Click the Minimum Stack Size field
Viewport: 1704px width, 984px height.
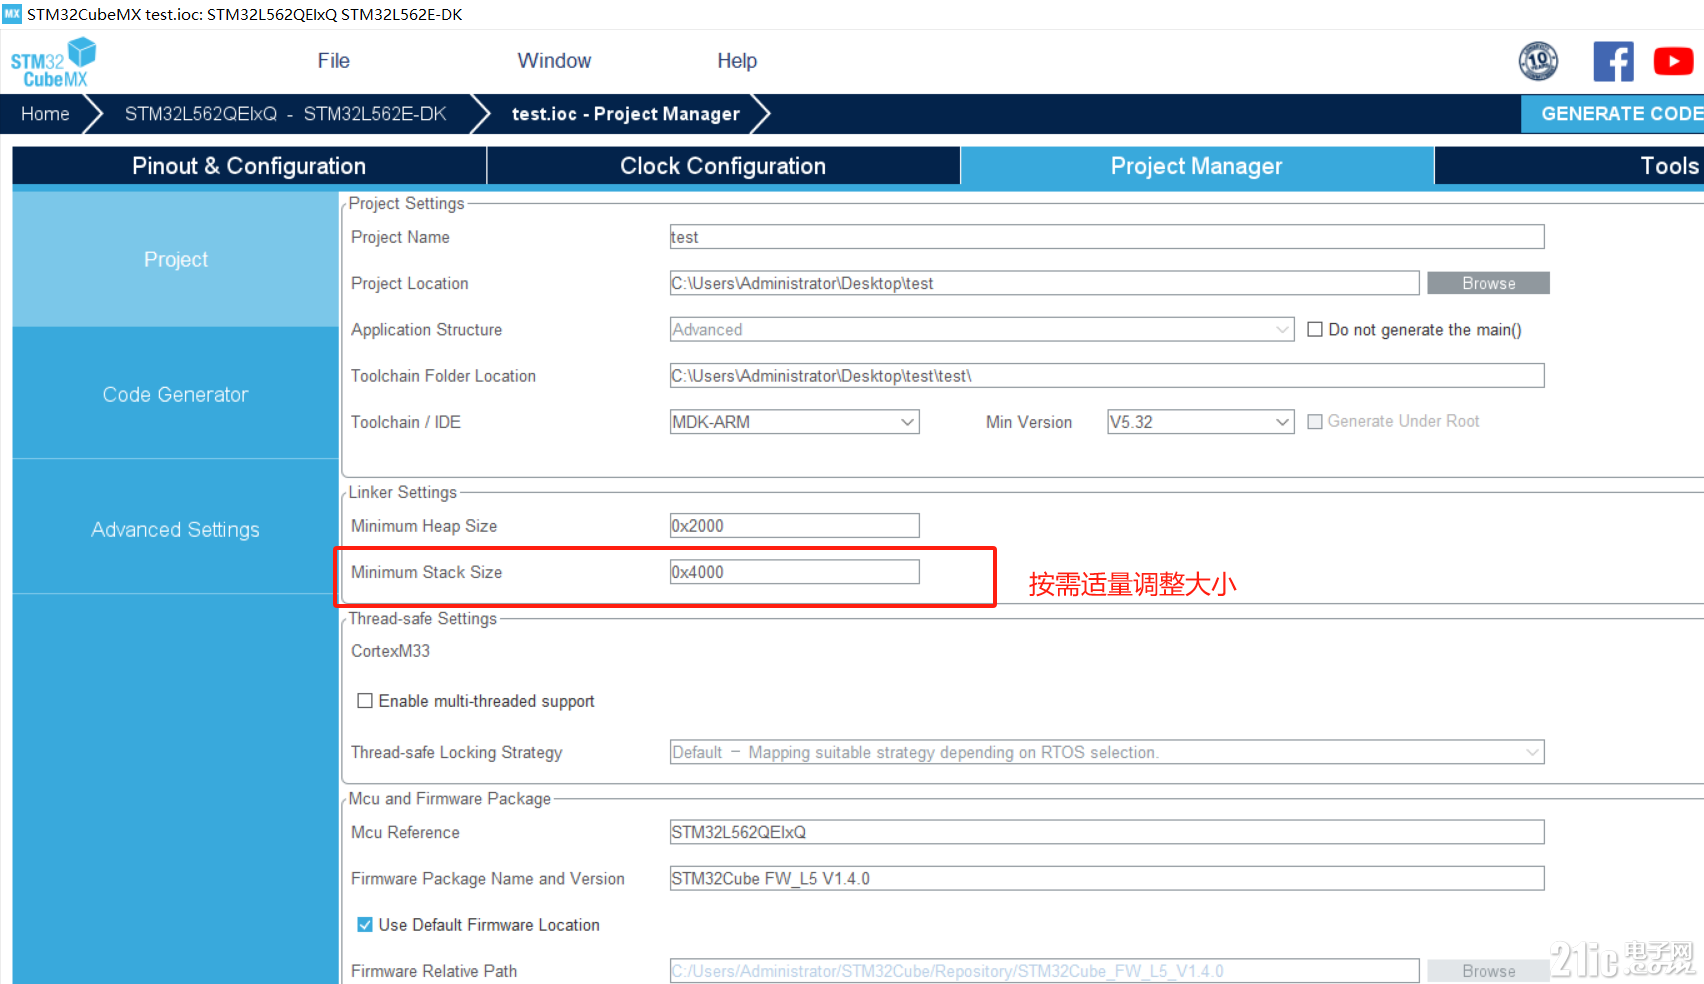point(794,572)
